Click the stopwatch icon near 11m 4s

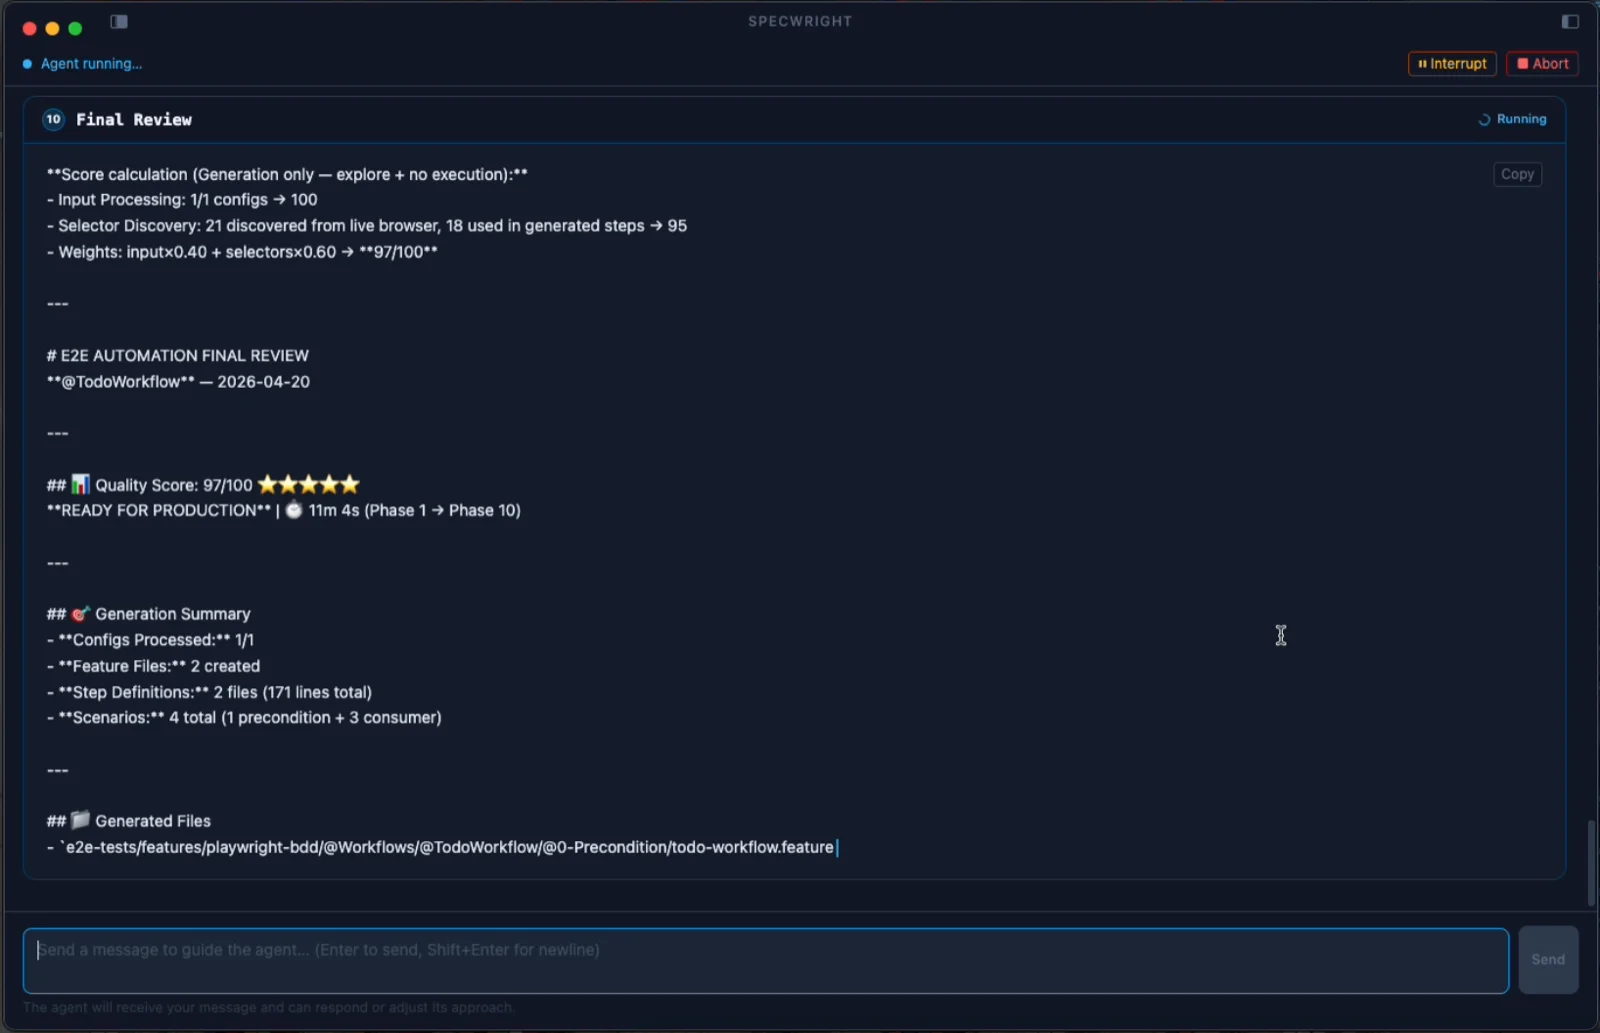pyautogui.click(x=294, y=511)
